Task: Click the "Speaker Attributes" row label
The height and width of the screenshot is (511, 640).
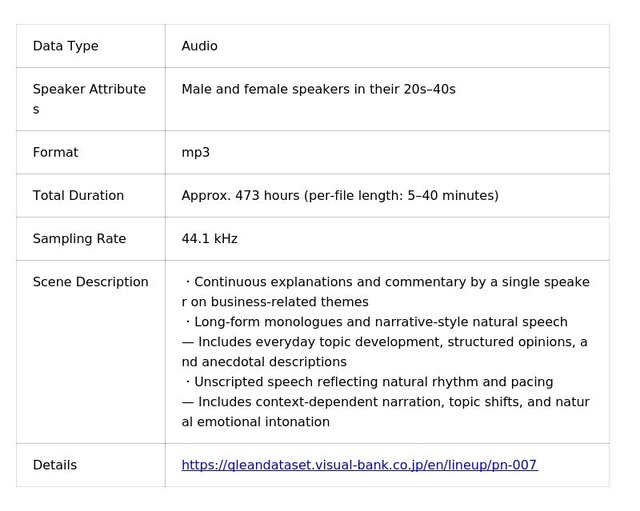Action: click(x=89, y=90)
